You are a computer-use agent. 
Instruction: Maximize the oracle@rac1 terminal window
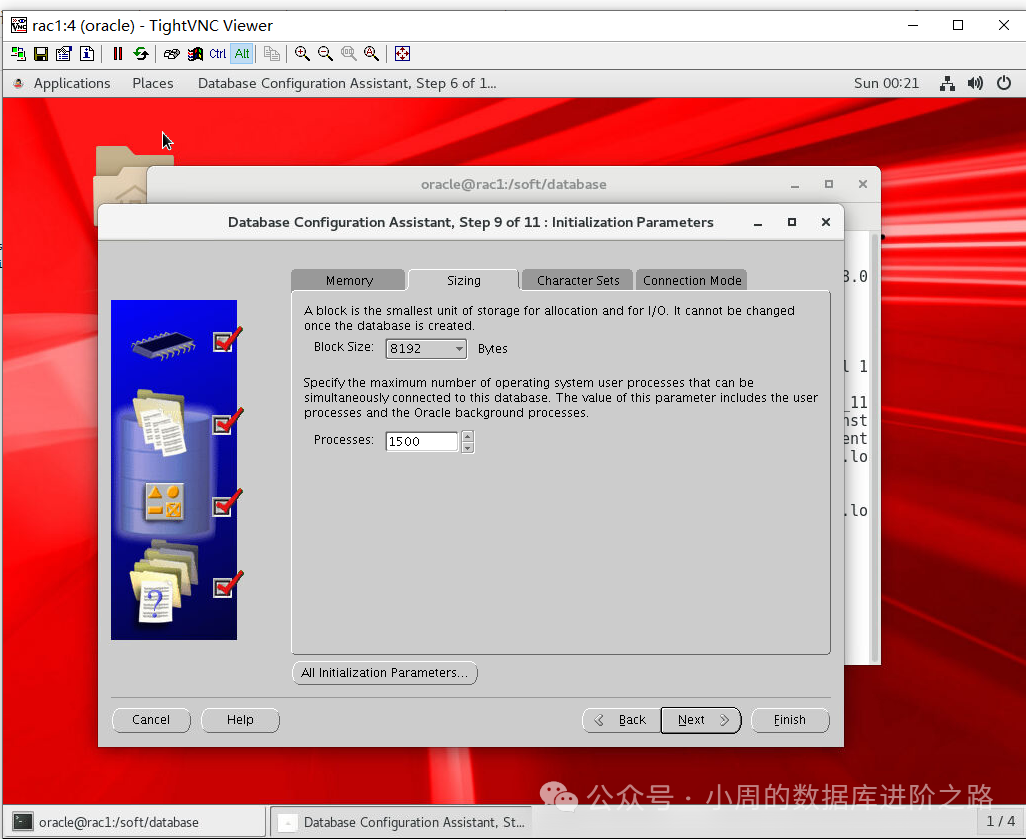[x=829, y=185]
